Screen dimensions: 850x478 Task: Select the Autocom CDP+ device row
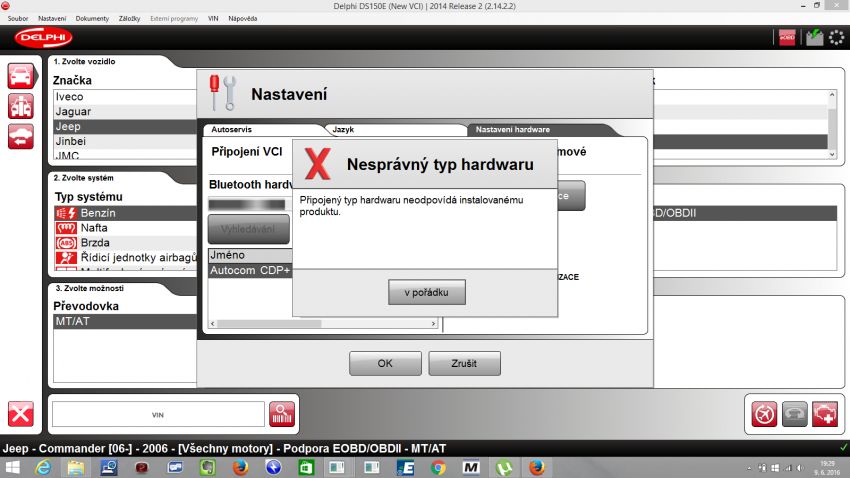(250, 270)
